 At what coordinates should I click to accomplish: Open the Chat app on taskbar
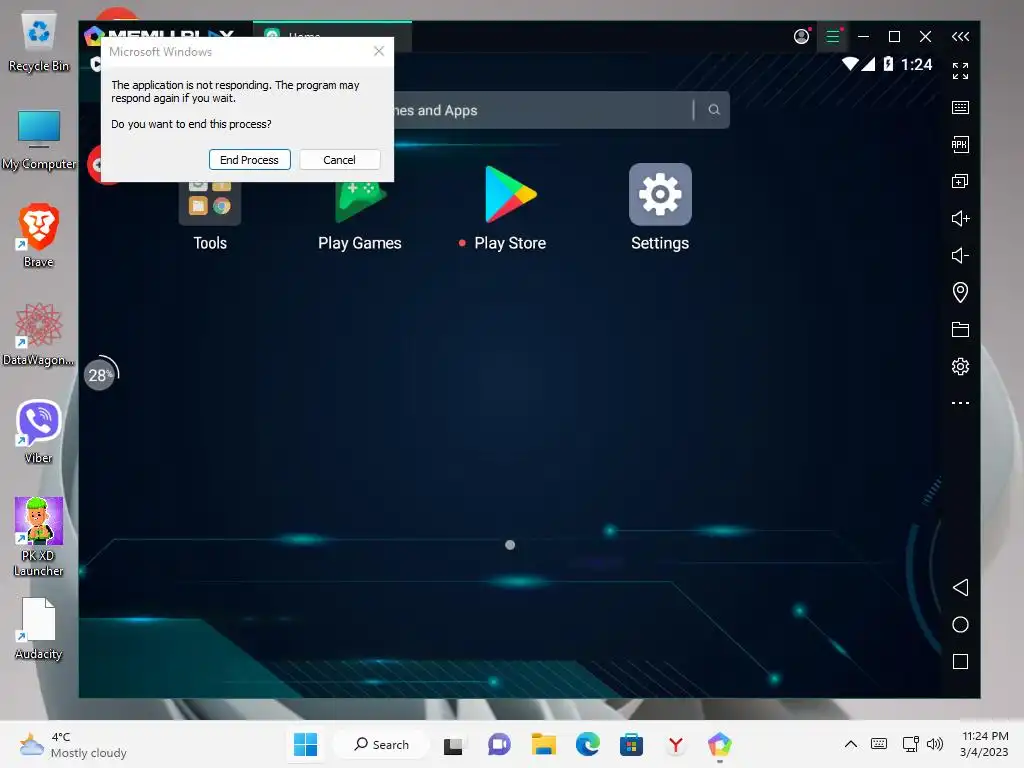(x=499, y=744)
